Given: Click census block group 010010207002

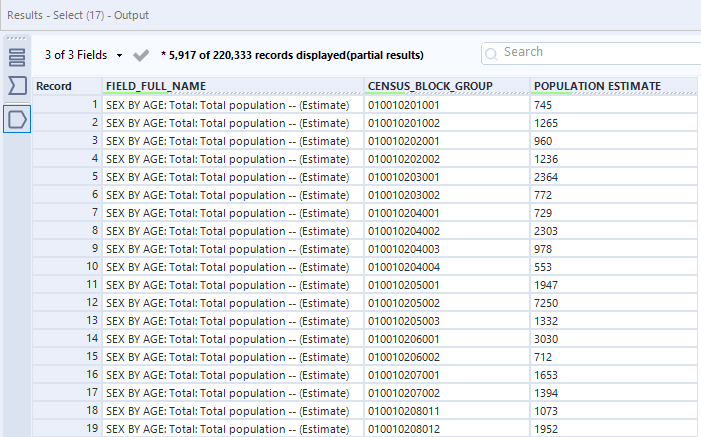Looking at the screenshot, I should [x=404, y=393].
